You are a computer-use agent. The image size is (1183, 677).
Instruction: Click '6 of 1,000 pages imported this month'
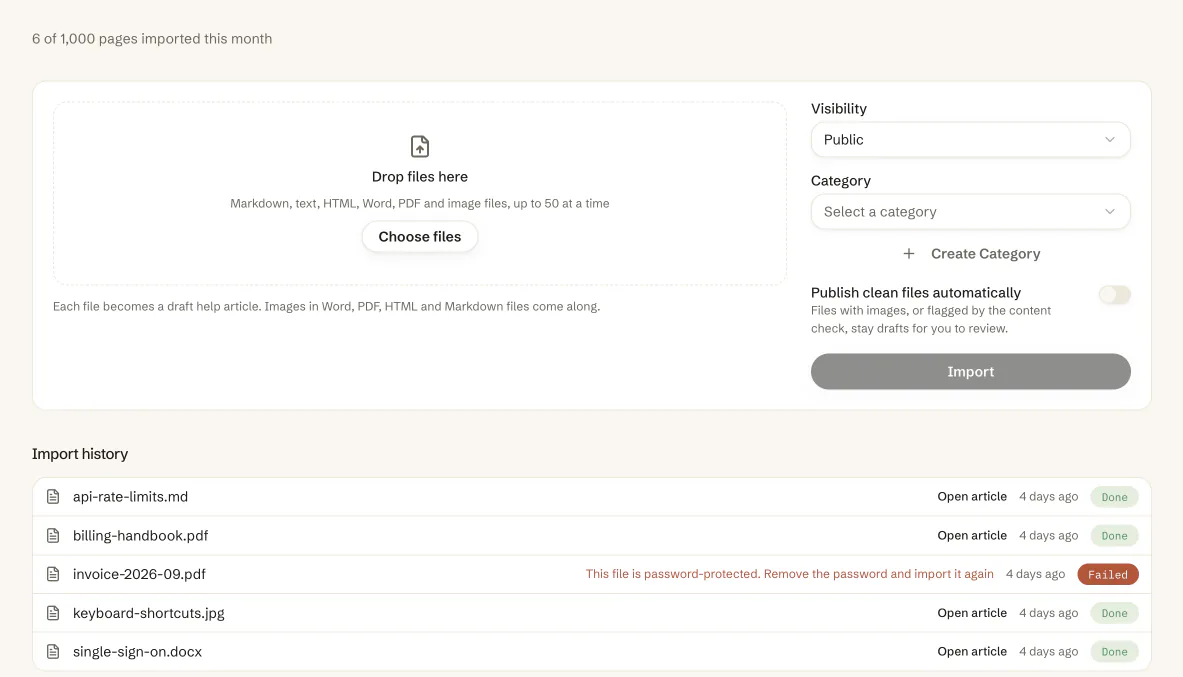(x=152, y=38)
